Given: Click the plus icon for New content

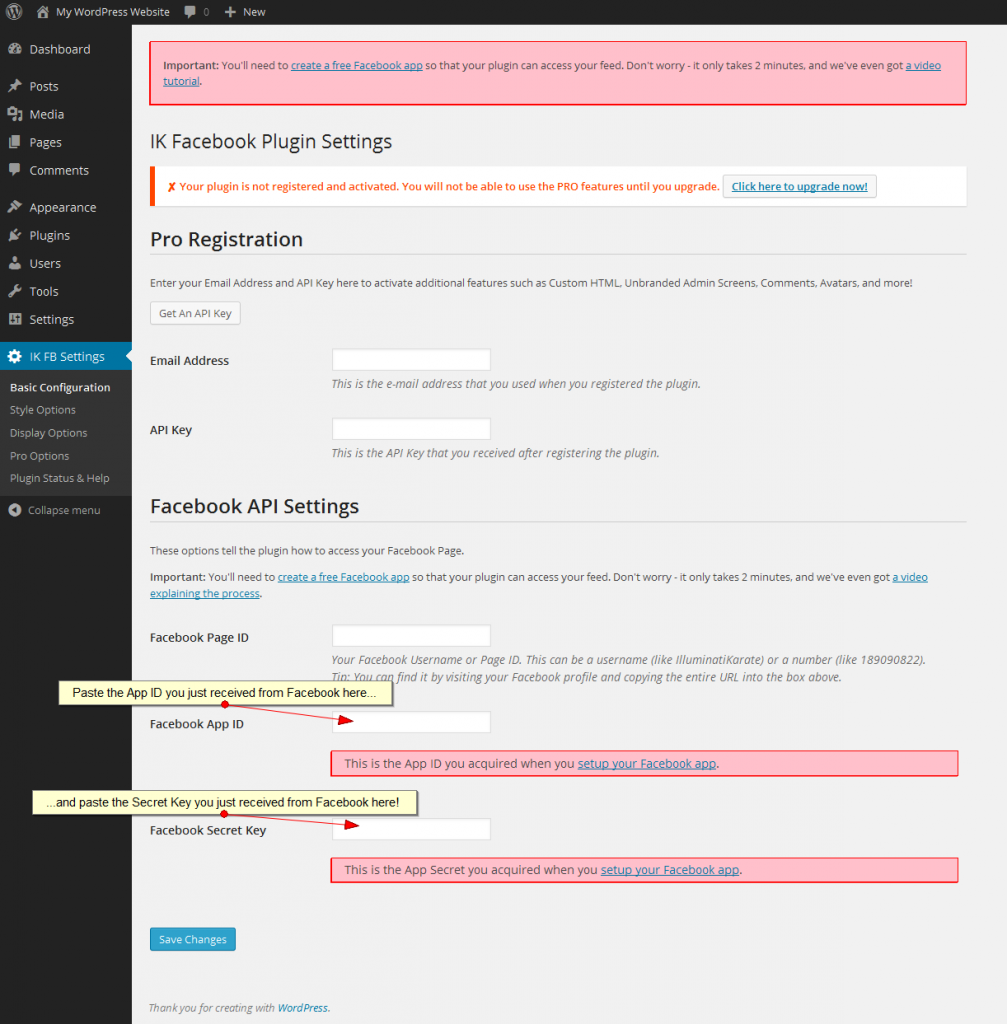Looking at the screenshot, I should coord(230,12).
